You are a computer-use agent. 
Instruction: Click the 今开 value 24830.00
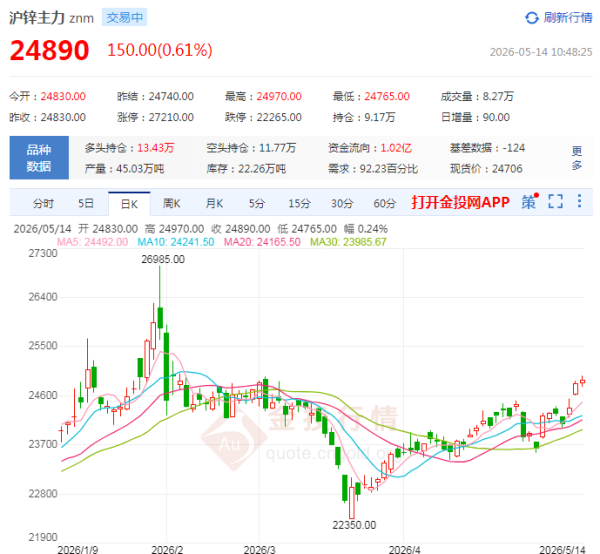(x=63, y=96)
